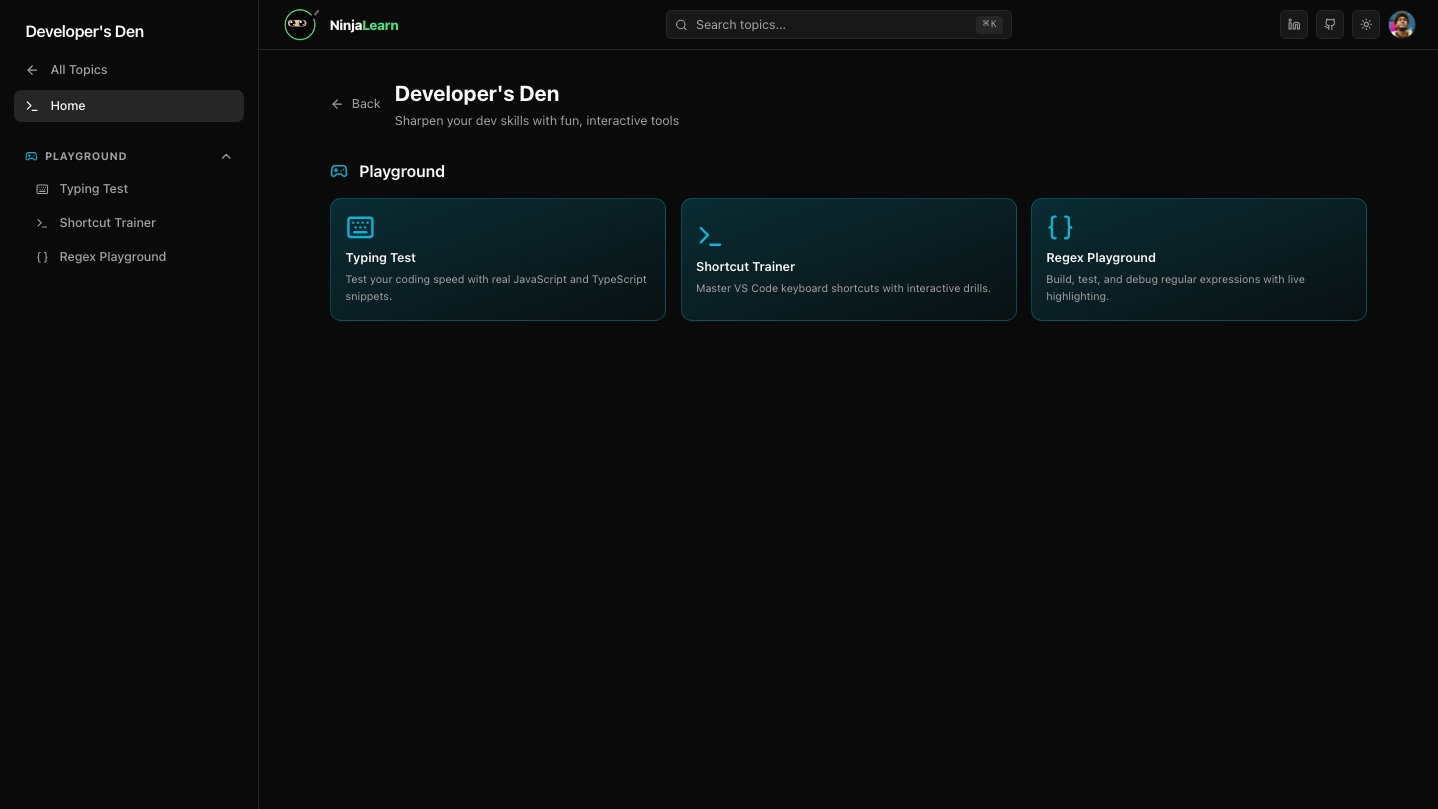Toggle light/dark theme sun icon

1366,25
